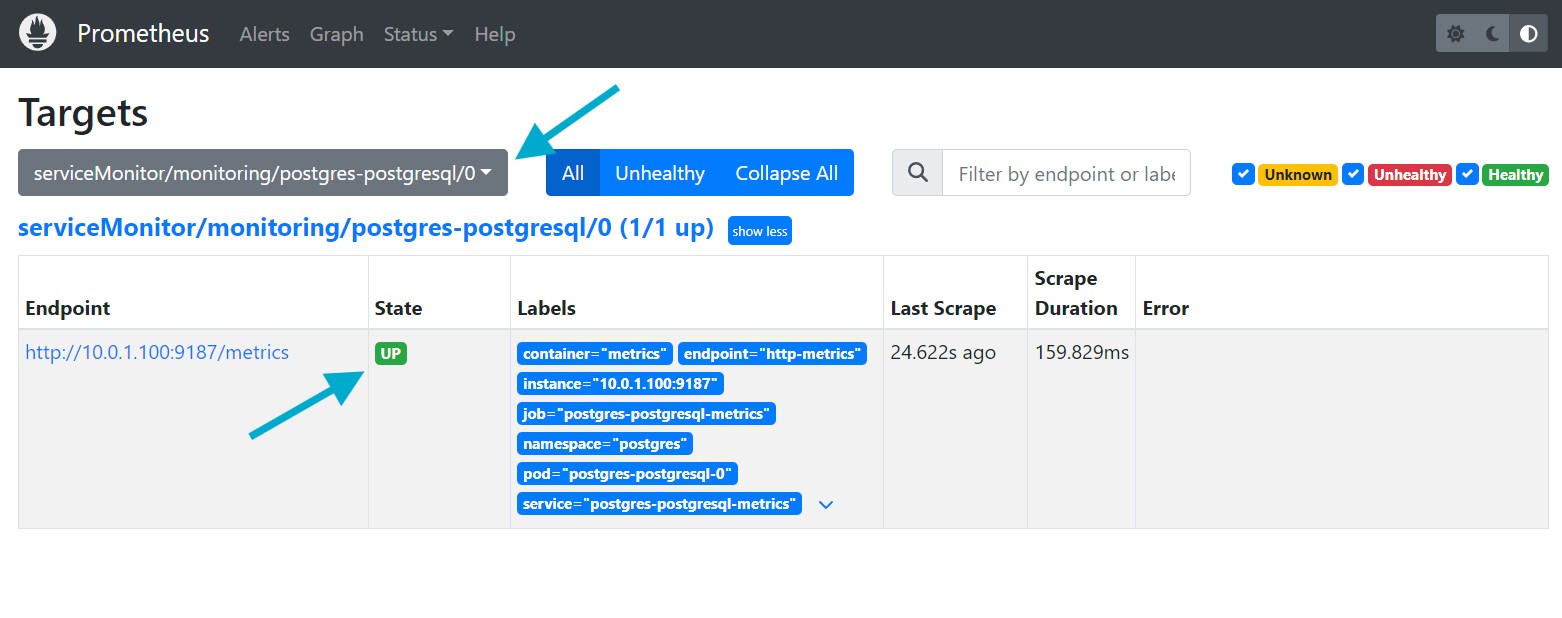Click the green UP state badge
Image resolution: width=1562 pixels, height=618 pixels.
(391, 353)
